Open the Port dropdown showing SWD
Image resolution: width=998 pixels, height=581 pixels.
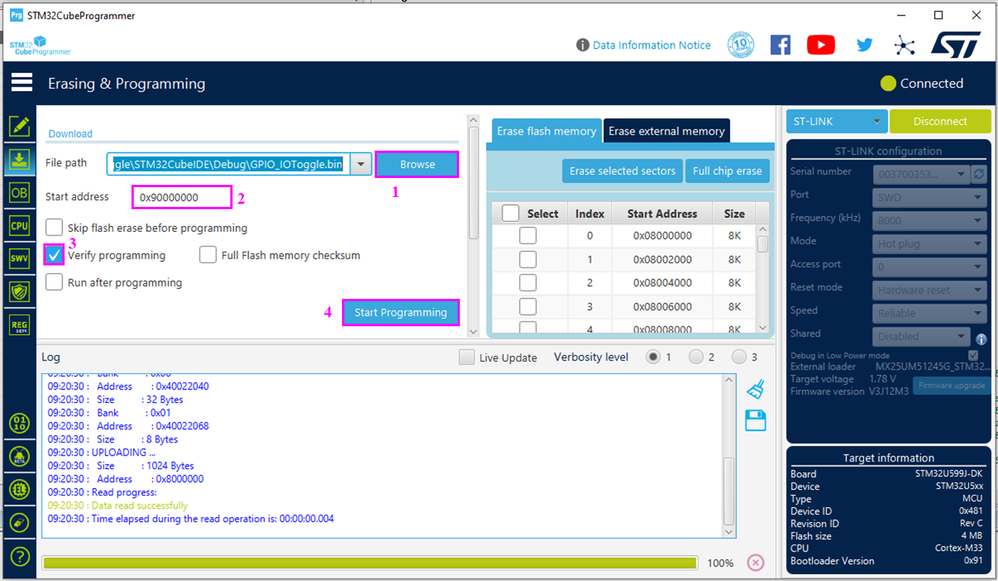click(x=929, y=197)
